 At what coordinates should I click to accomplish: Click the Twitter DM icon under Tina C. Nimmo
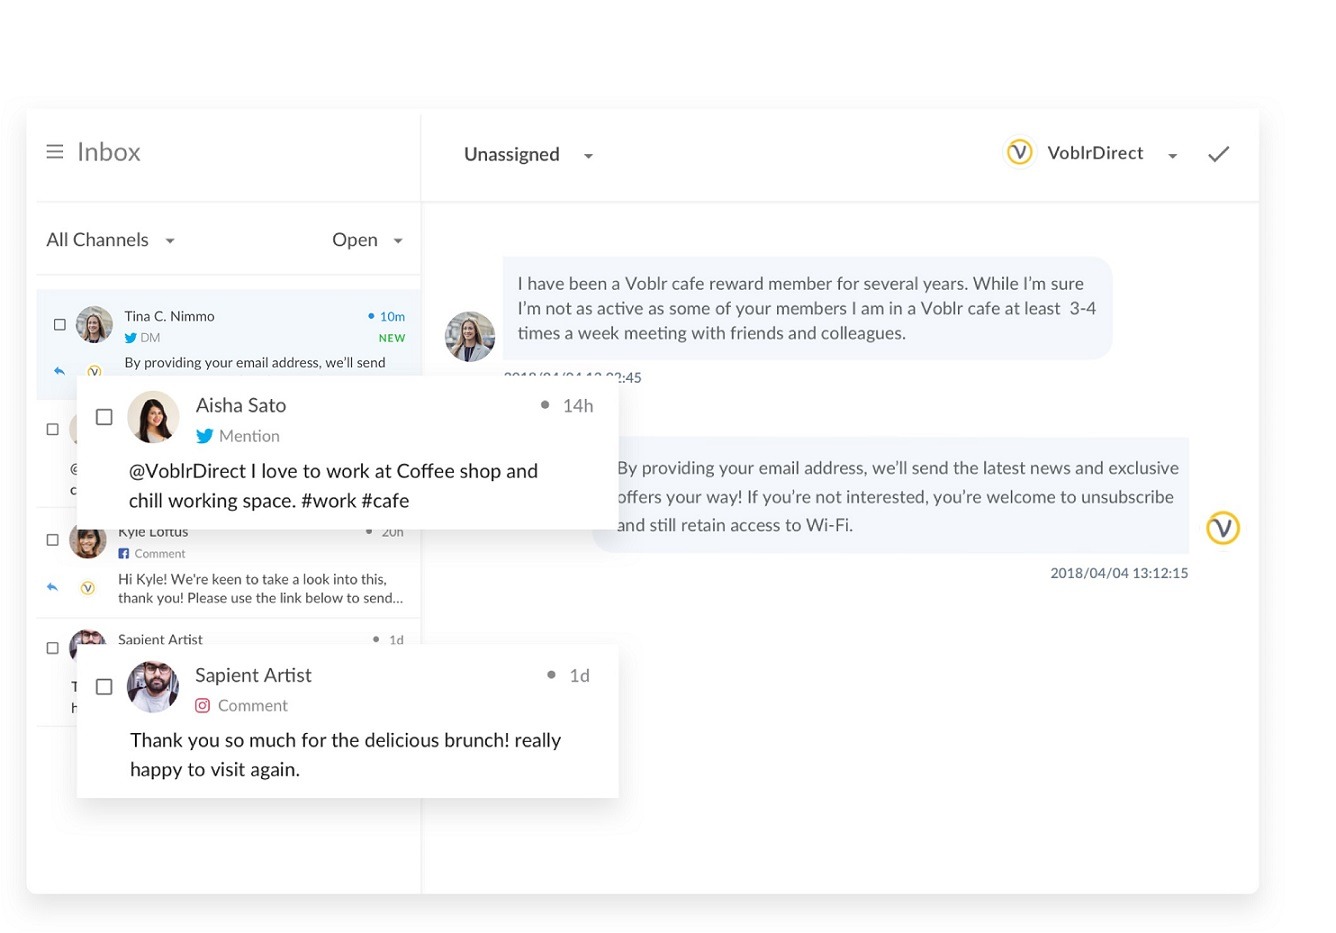(x=131, y=338)
